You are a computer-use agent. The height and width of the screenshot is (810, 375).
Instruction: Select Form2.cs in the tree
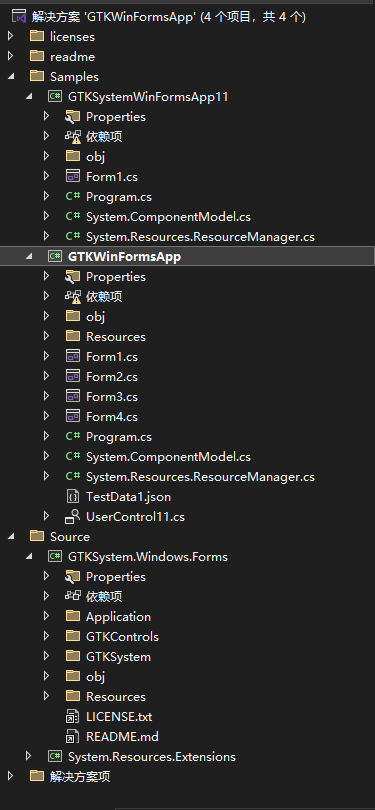(x=112, y=377)
